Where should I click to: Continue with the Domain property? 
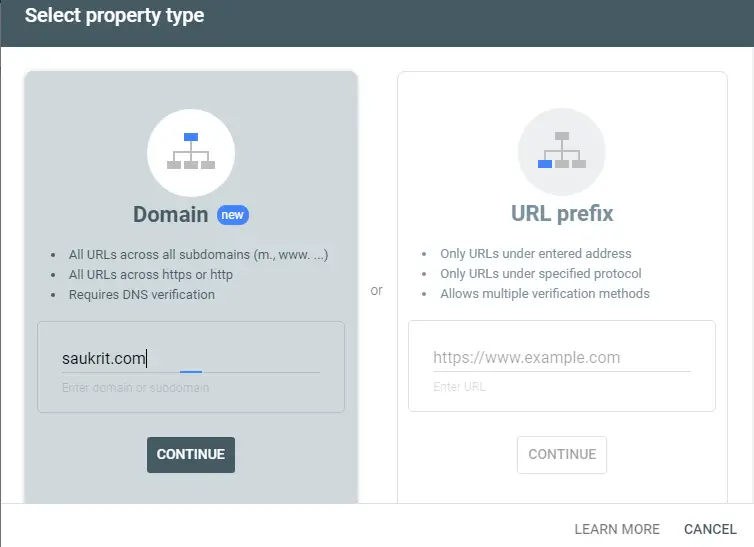pyautogui.click(x=191, y=454)
